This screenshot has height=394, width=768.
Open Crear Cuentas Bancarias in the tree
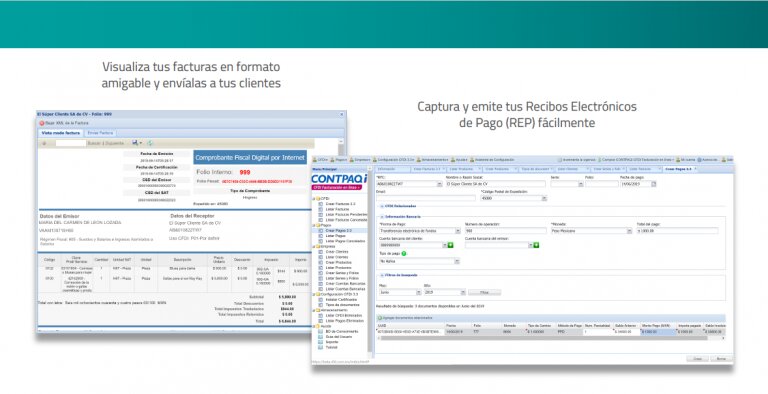pyautogui.click(x=345, y=284)
